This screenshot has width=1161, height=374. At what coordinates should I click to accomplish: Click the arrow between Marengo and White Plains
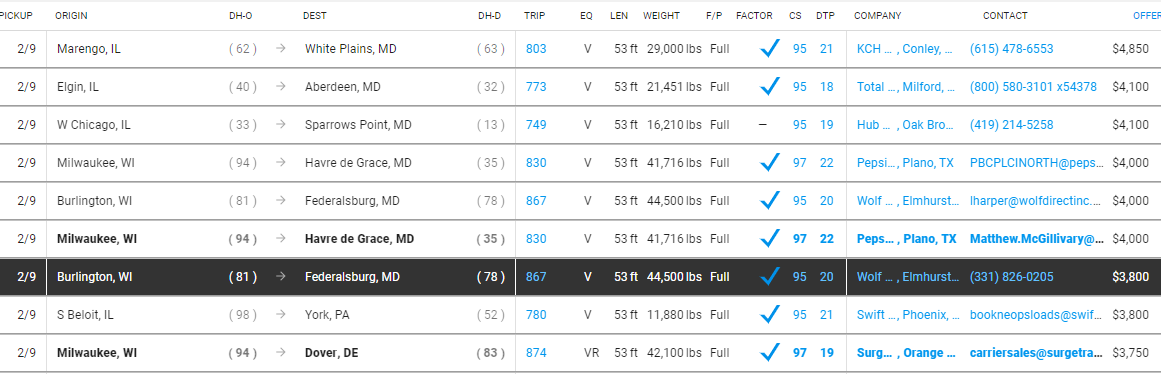point(281,49)
